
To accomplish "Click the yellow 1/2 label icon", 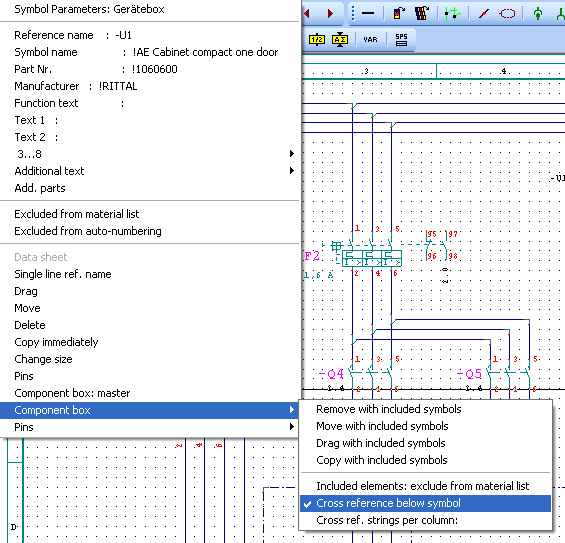I will click(x=317, y=39).
